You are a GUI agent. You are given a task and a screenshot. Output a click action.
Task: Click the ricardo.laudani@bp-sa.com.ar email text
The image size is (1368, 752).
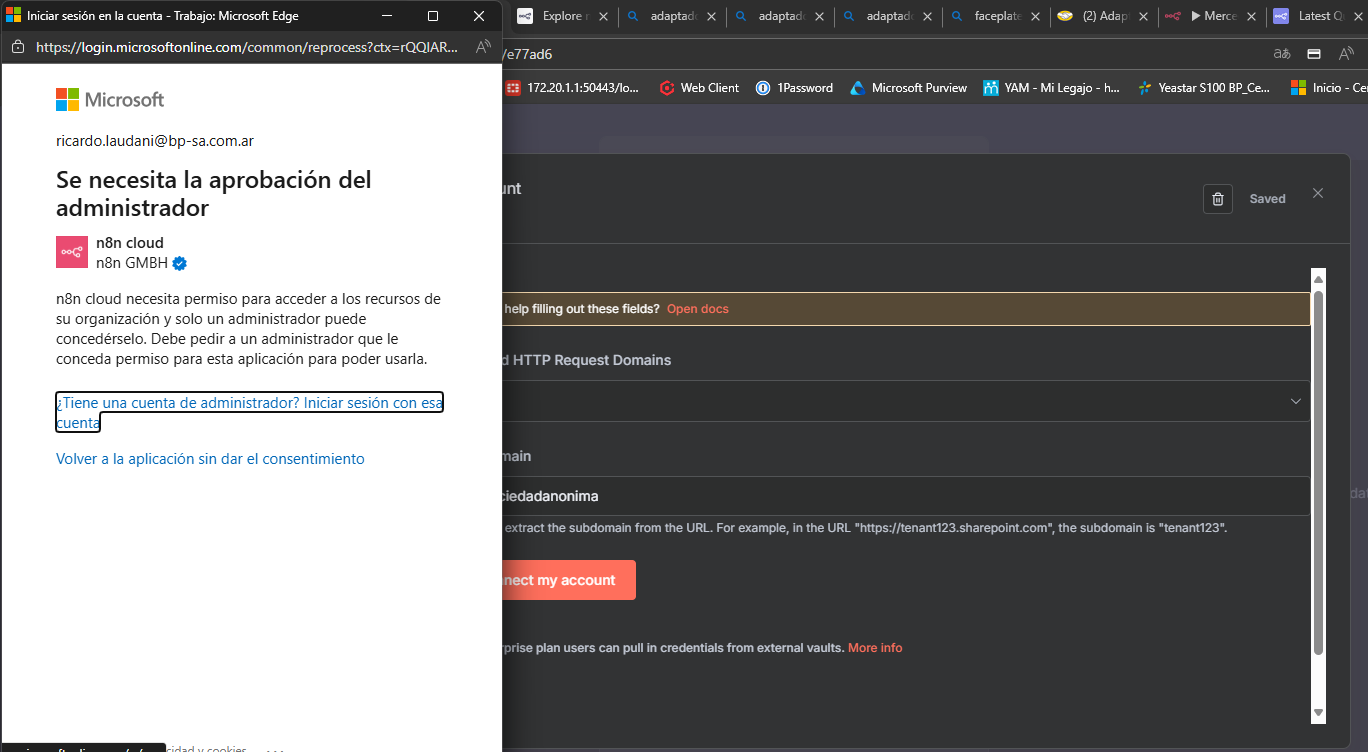[155, 141]
